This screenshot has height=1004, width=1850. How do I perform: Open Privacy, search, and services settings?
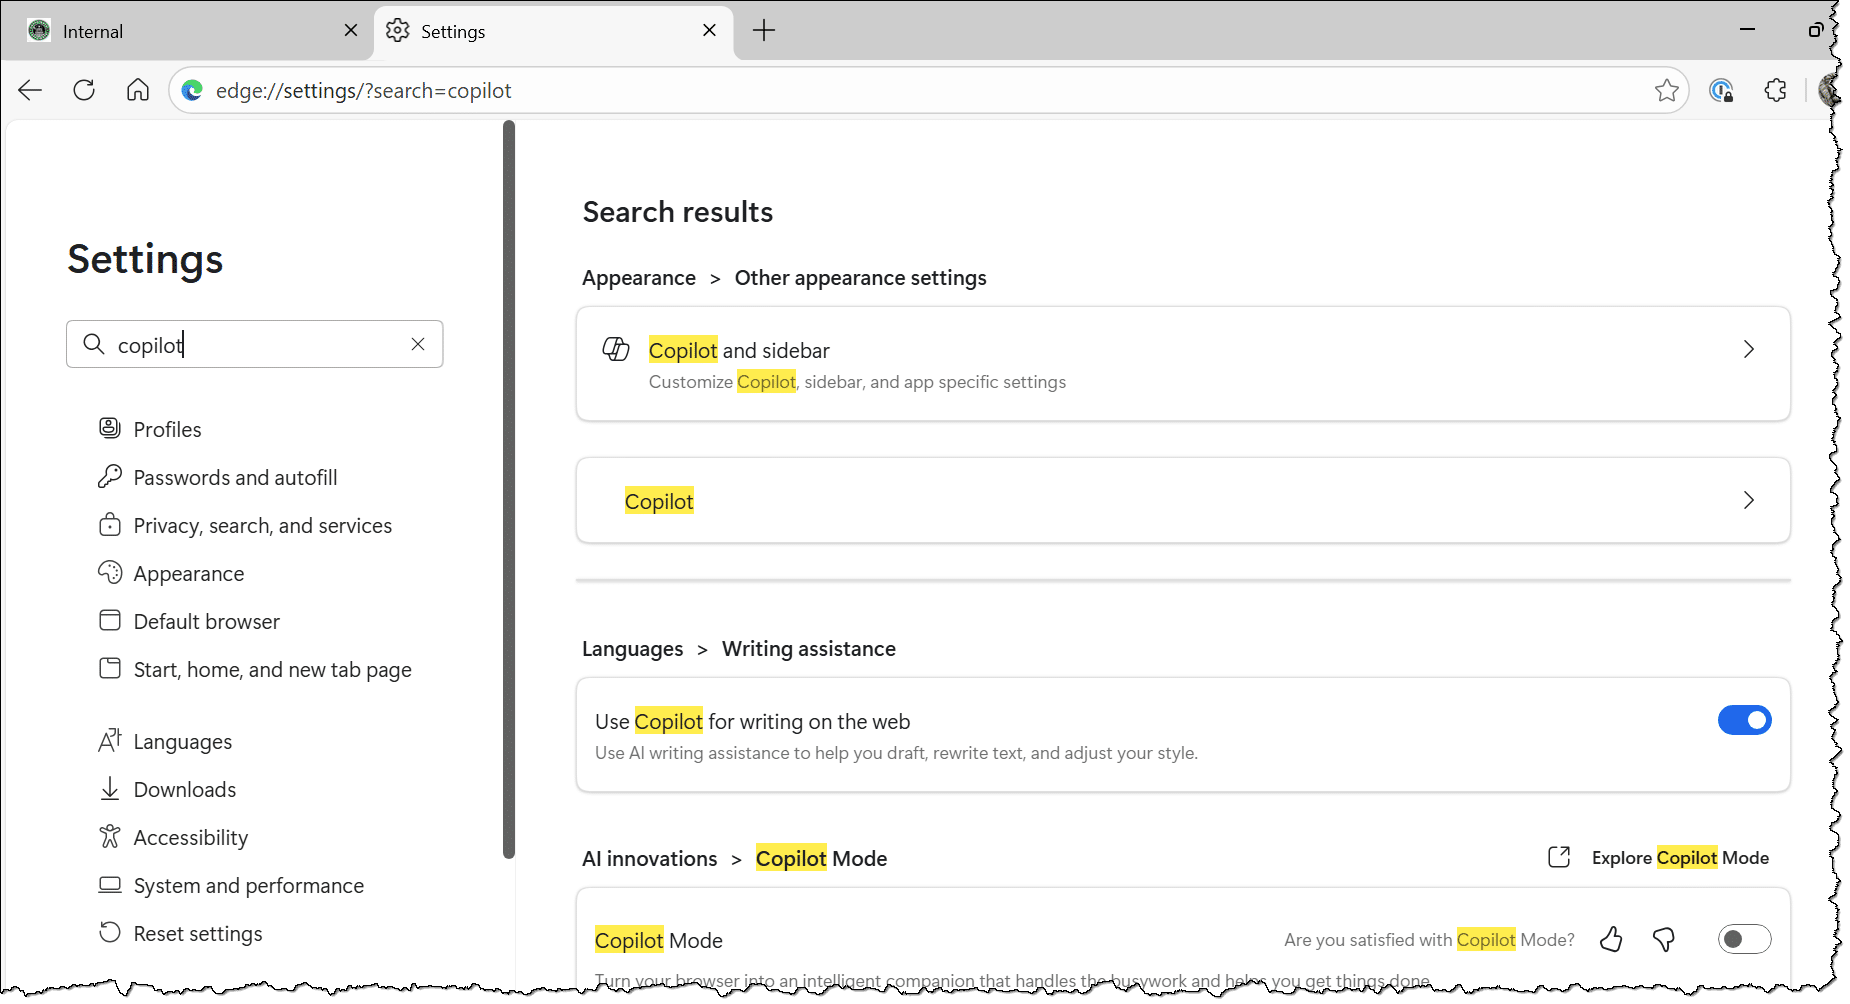pos(262,526)
